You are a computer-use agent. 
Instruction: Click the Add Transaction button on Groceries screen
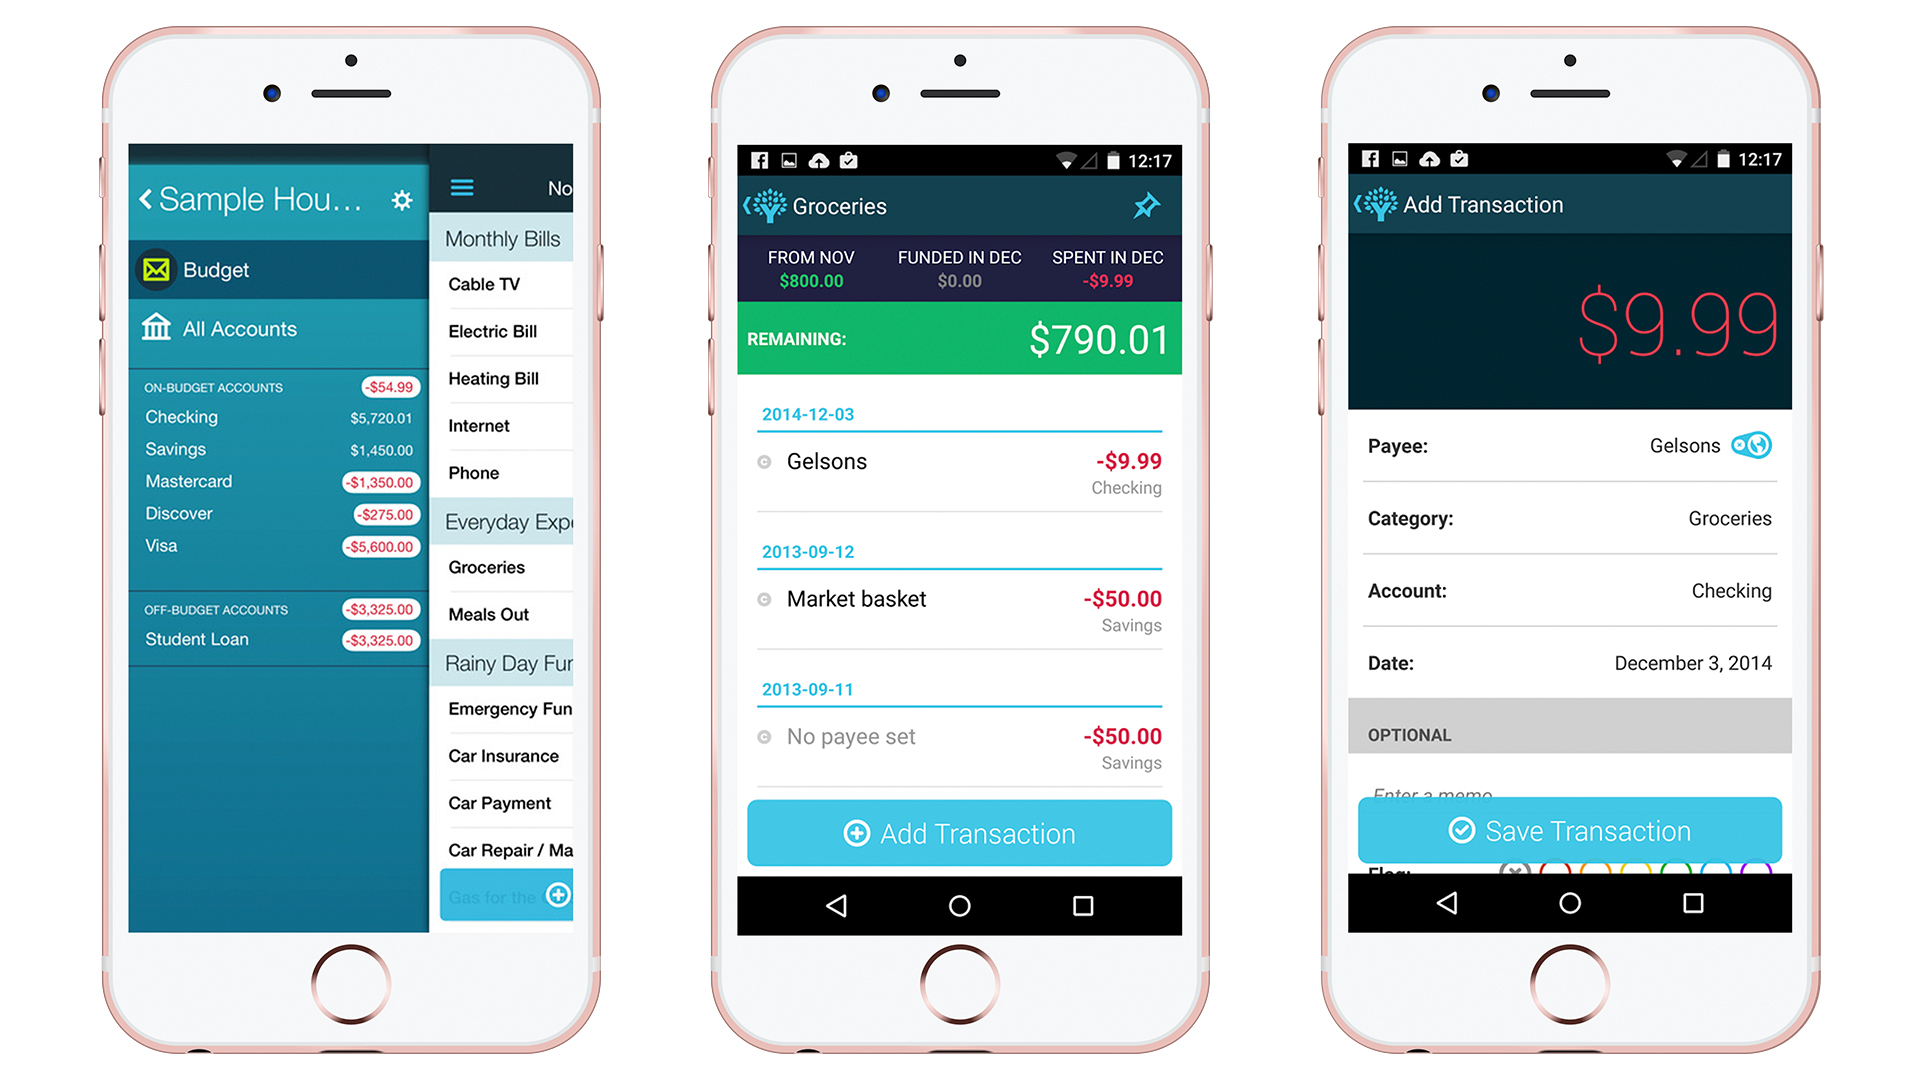(x=960, y=832)
